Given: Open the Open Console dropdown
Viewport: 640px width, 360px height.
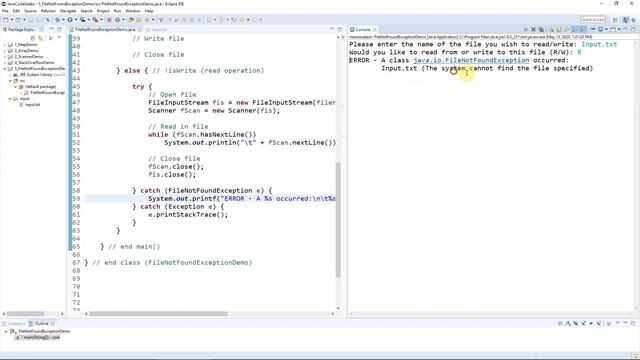Looking at the screenshot, I should tap(619, 29).
